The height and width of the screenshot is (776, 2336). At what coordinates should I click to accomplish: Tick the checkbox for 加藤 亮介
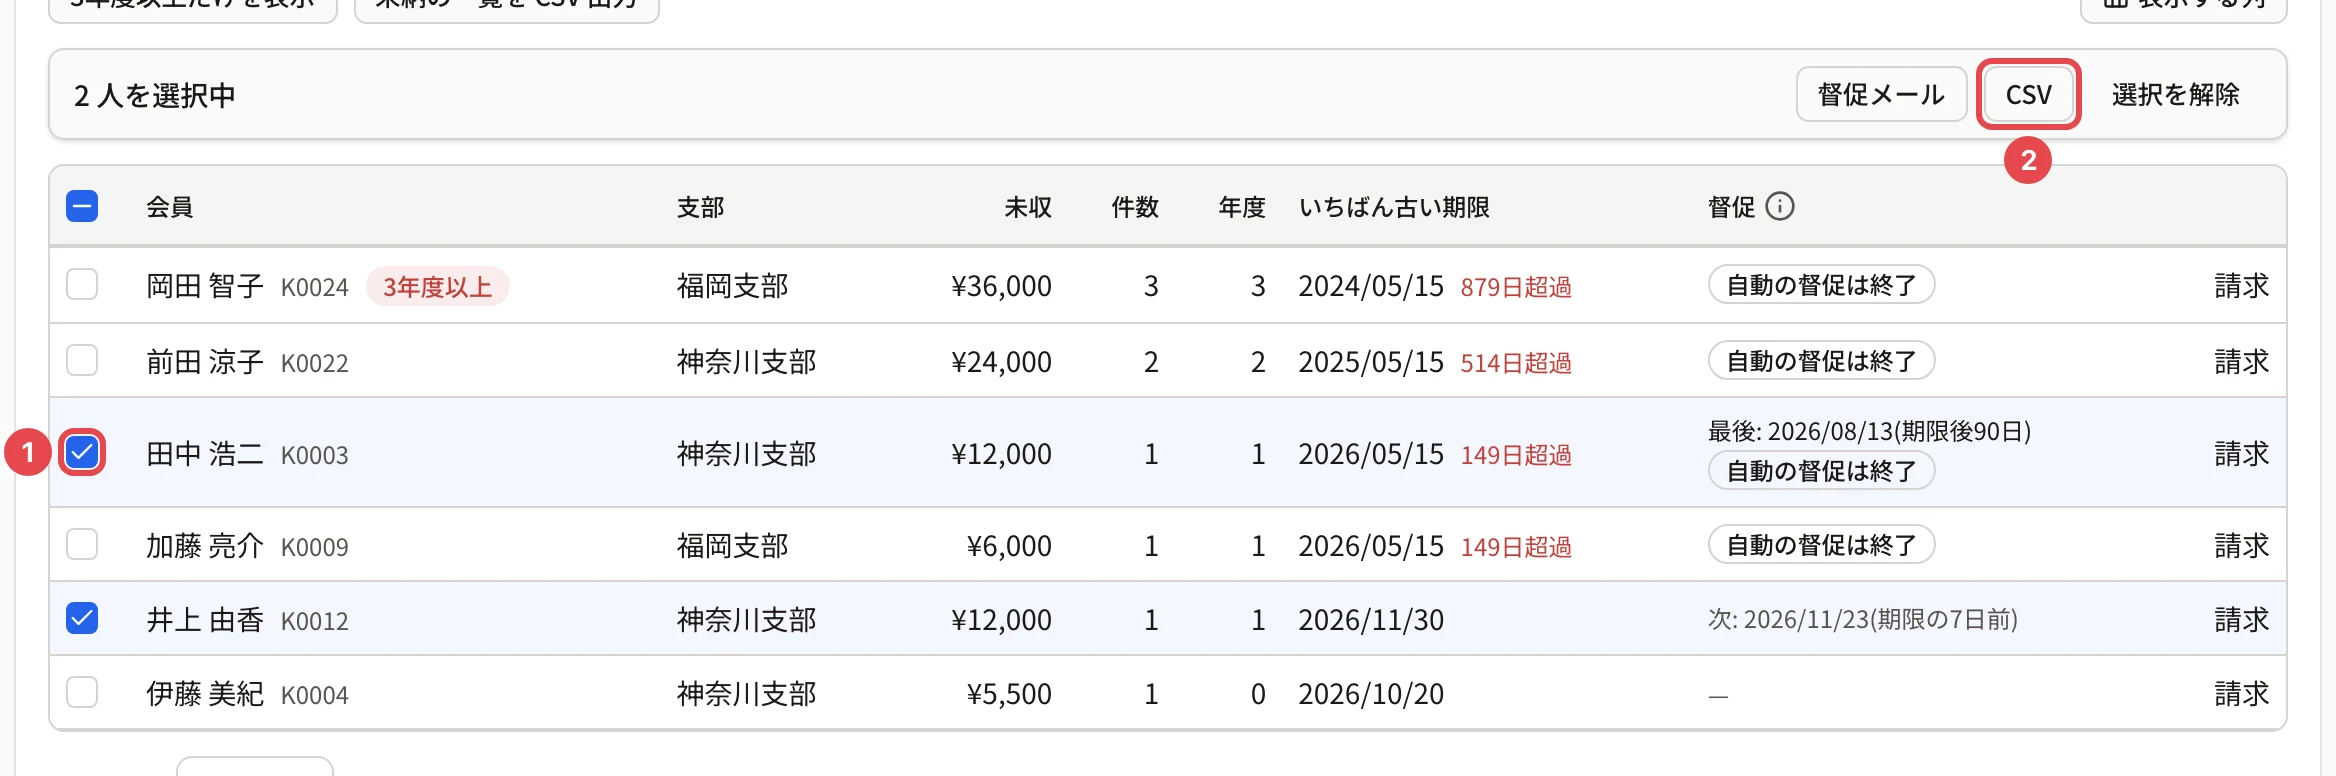coord(82,544)
